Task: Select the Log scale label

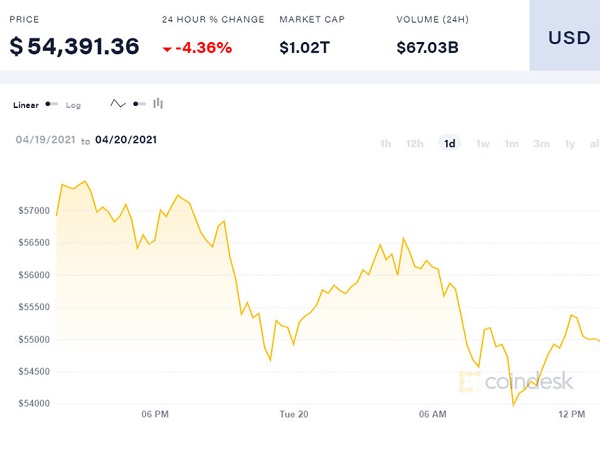Action: (x=73, y=104)
